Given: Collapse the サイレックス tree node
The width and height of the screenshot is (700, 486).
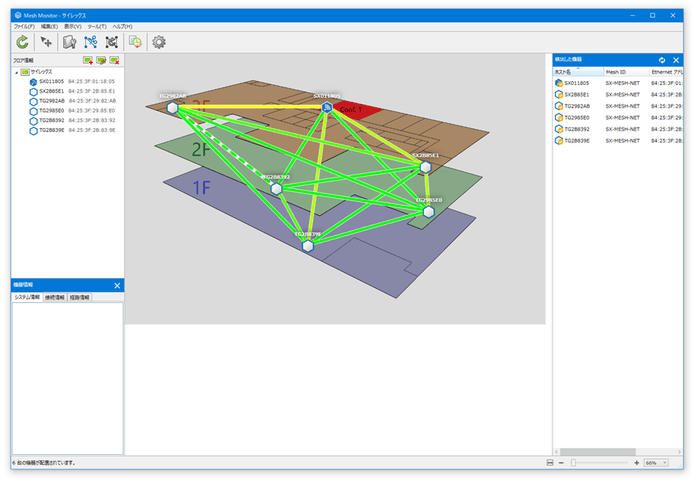Looking at the screenshot, I should pos(16,72).
